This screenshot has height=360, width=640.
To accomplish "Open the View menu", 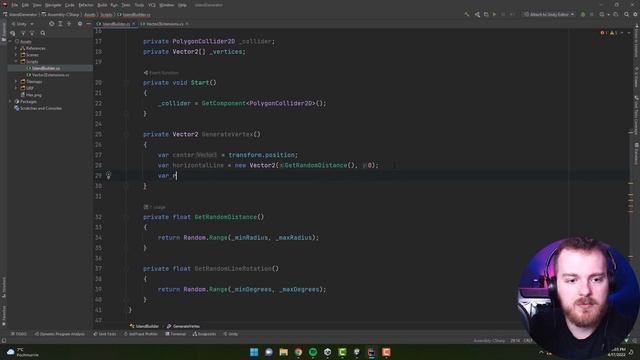I will click(37, 5).
